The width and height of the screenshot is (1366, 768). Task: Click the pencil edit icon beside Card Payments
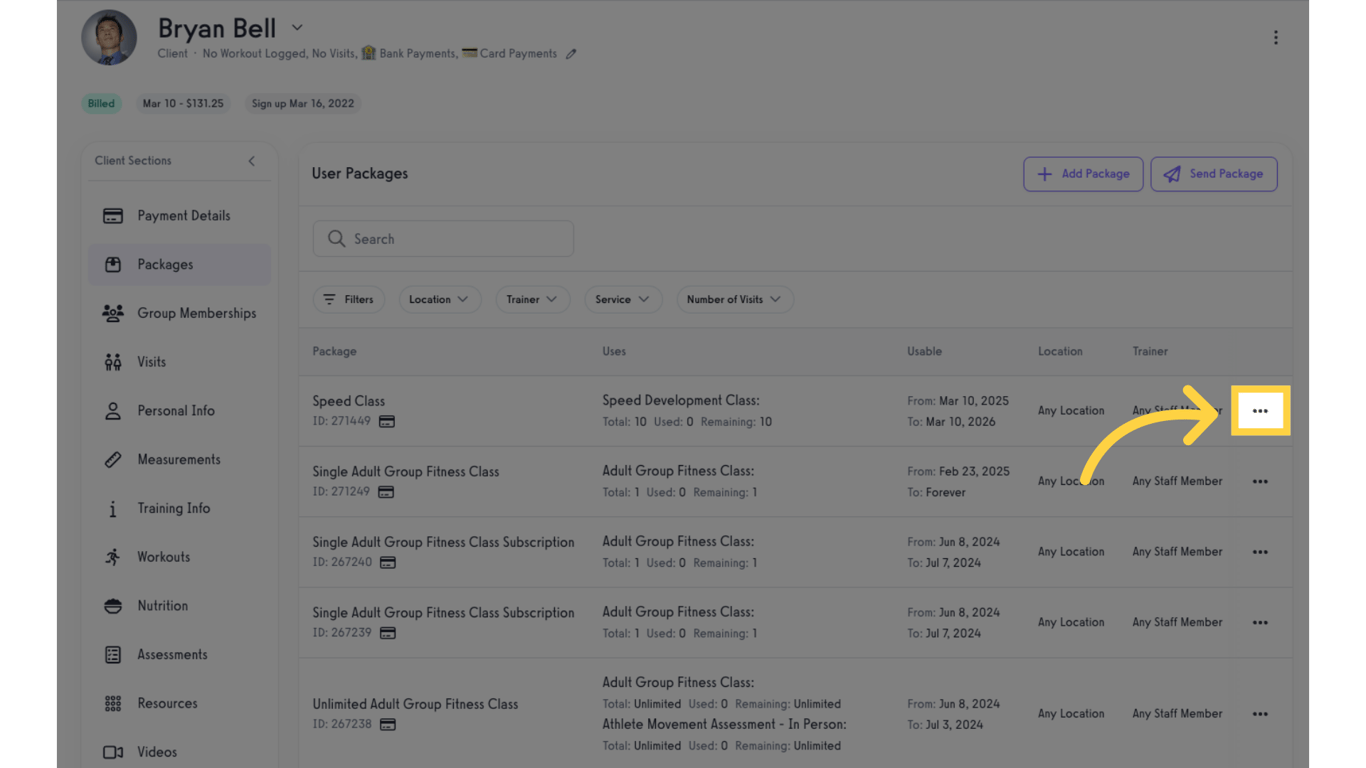point(571,54)
